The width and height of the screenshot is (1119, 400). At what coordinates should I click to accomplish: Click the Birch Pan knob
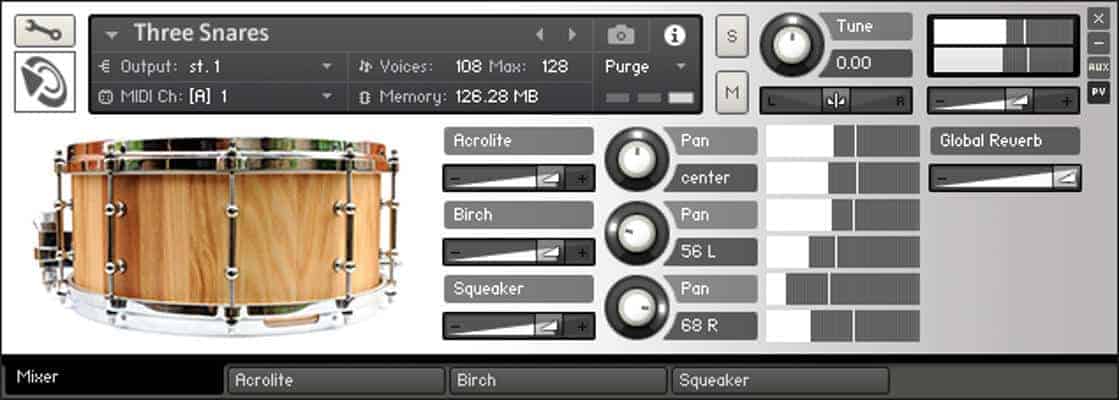[x=636, y=233]
